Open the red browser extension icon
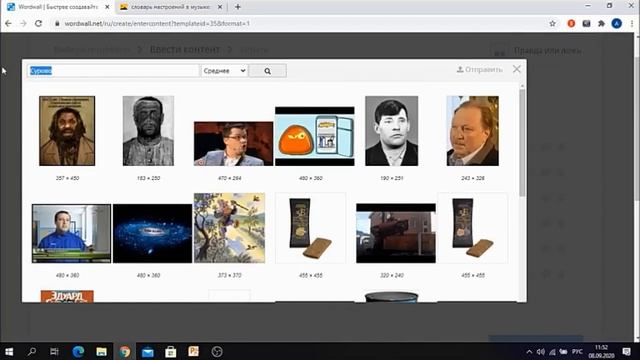 tap(571, 24)
